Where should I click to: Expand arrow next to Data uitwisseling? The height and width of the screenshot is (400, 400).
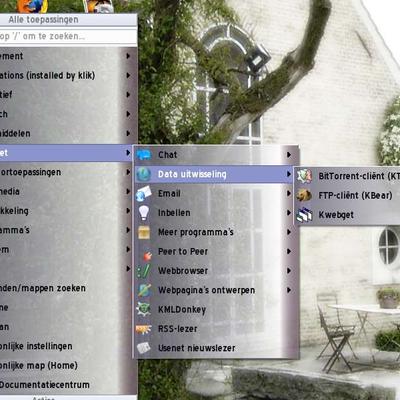[289, 174]
